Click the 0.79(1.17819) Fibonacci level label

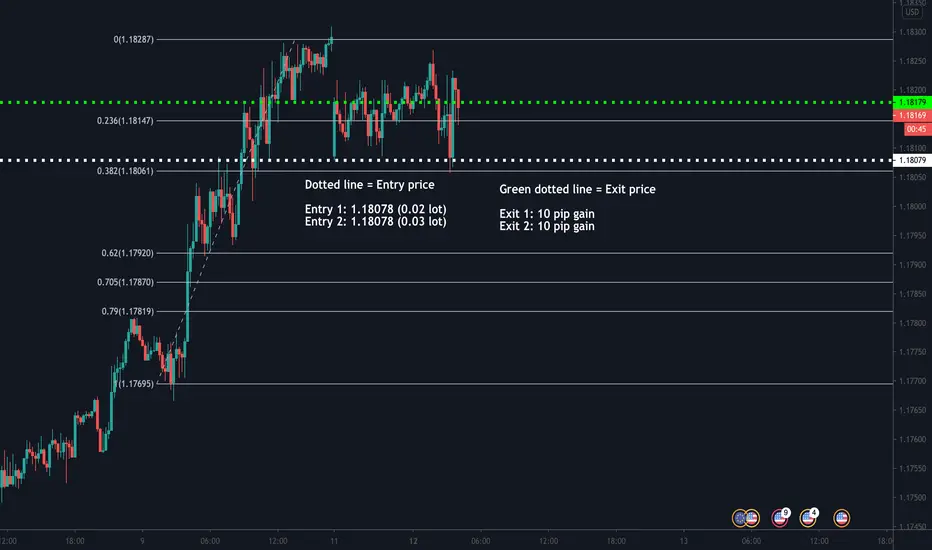tap(127, 311)
